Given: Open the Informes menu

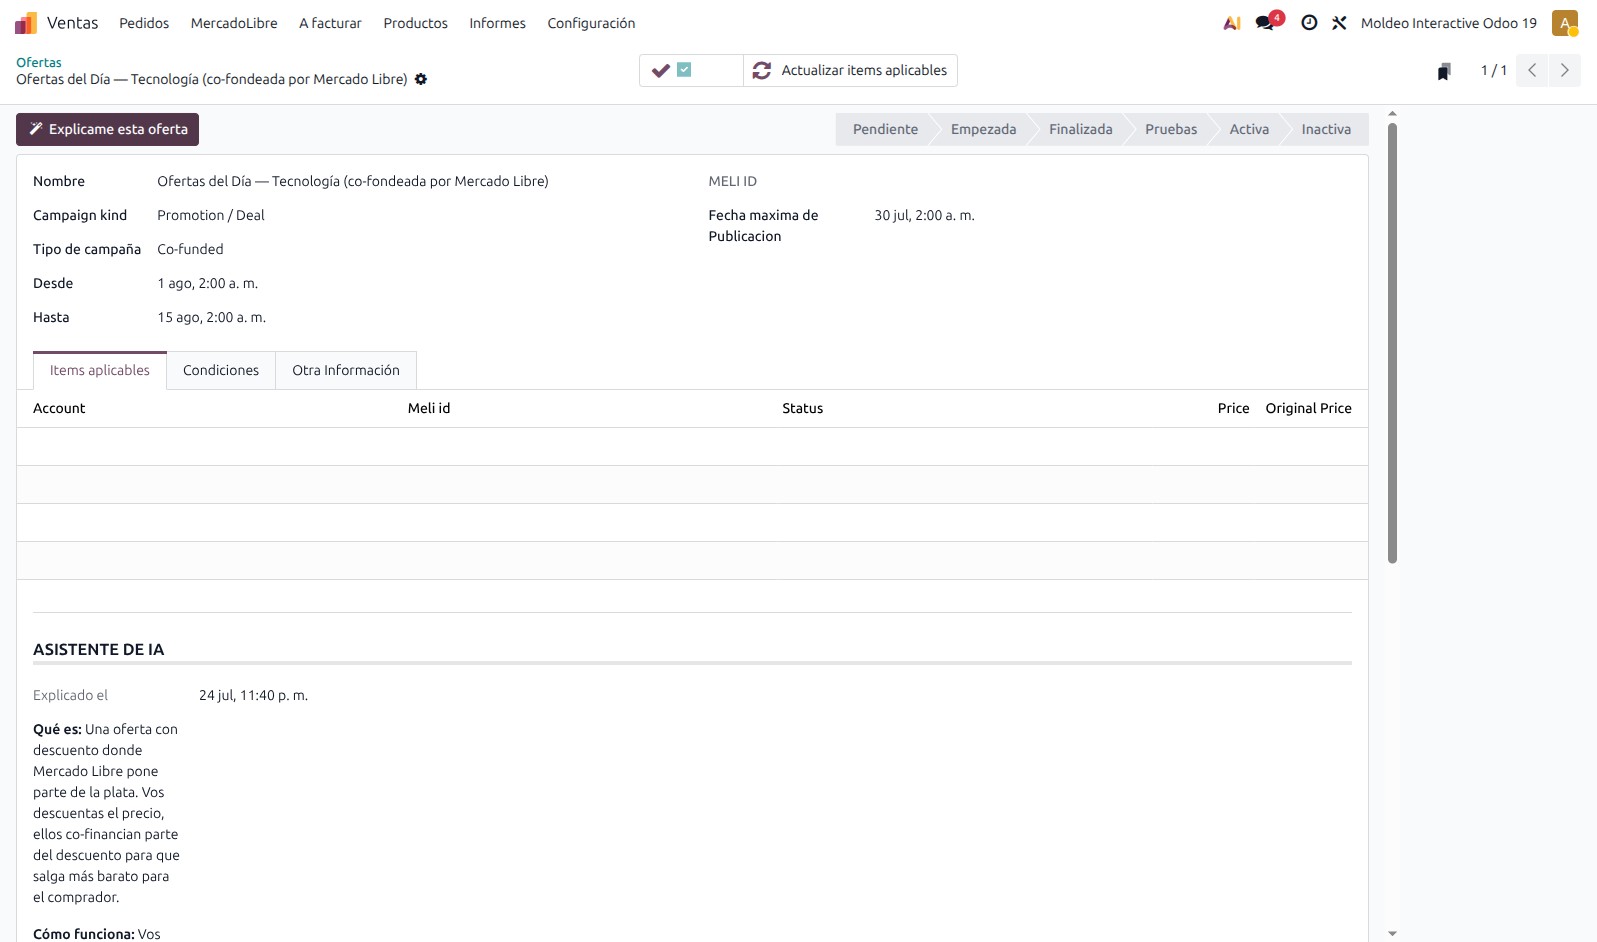Looking at the screenshot, I should [x=497, y=23].
